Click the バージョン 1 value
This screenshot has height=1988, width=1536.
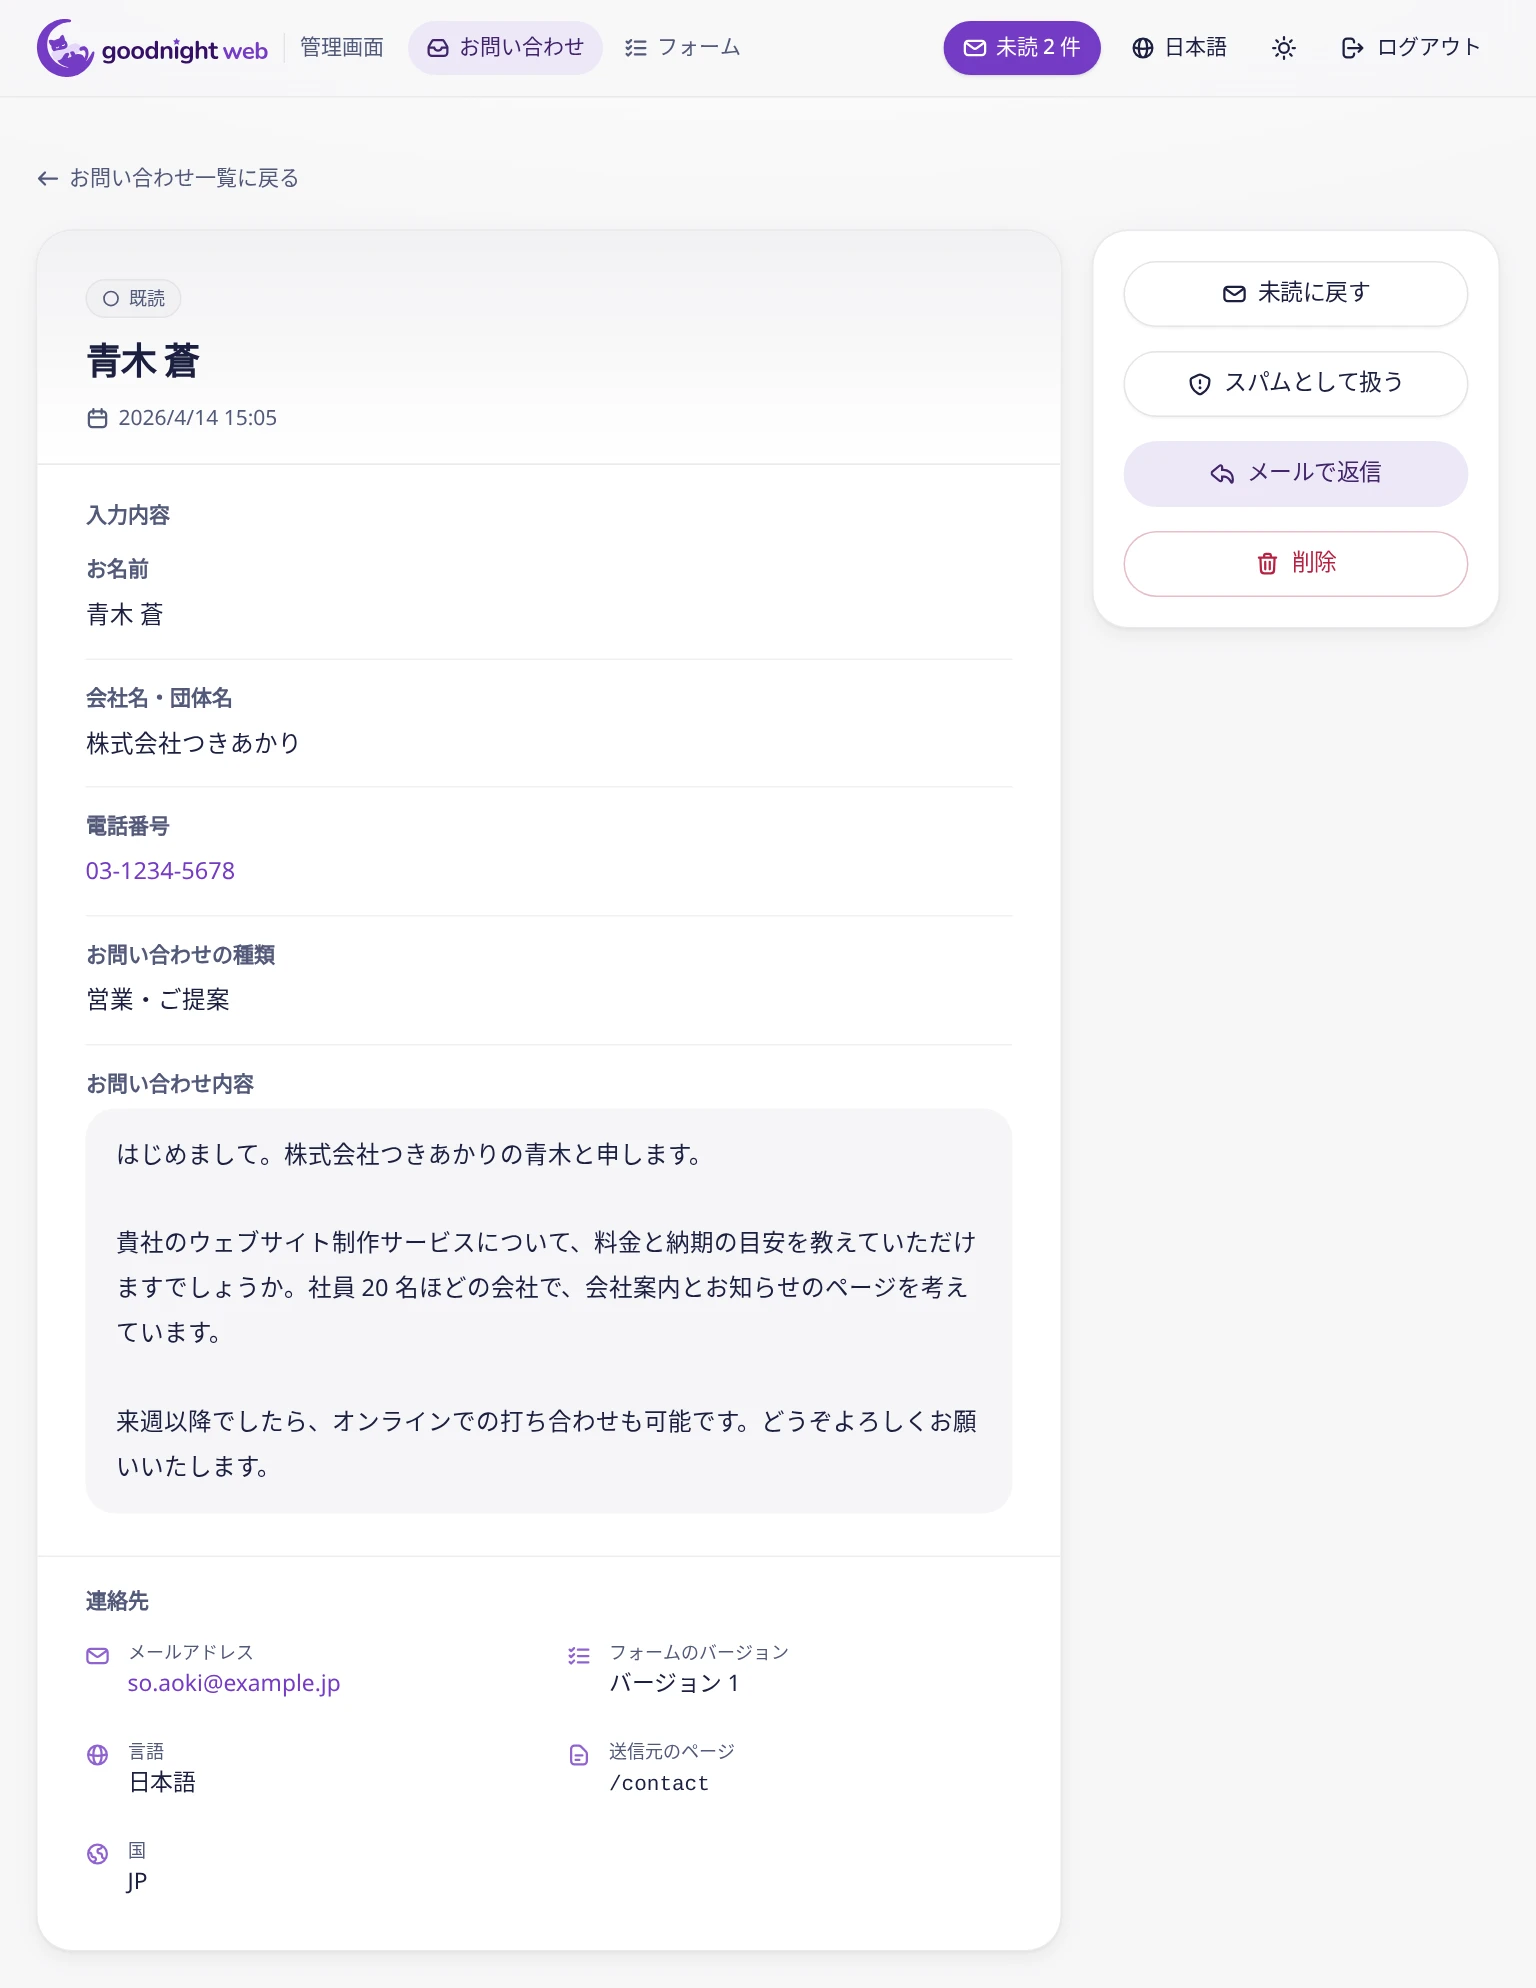(674, 1683)
